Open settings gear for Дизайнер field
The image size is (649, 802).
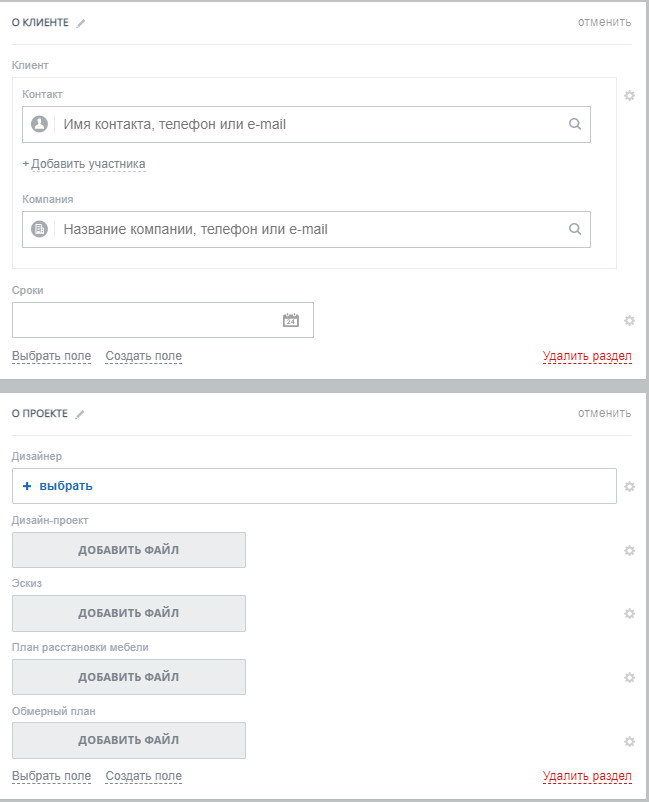point(629,487)
